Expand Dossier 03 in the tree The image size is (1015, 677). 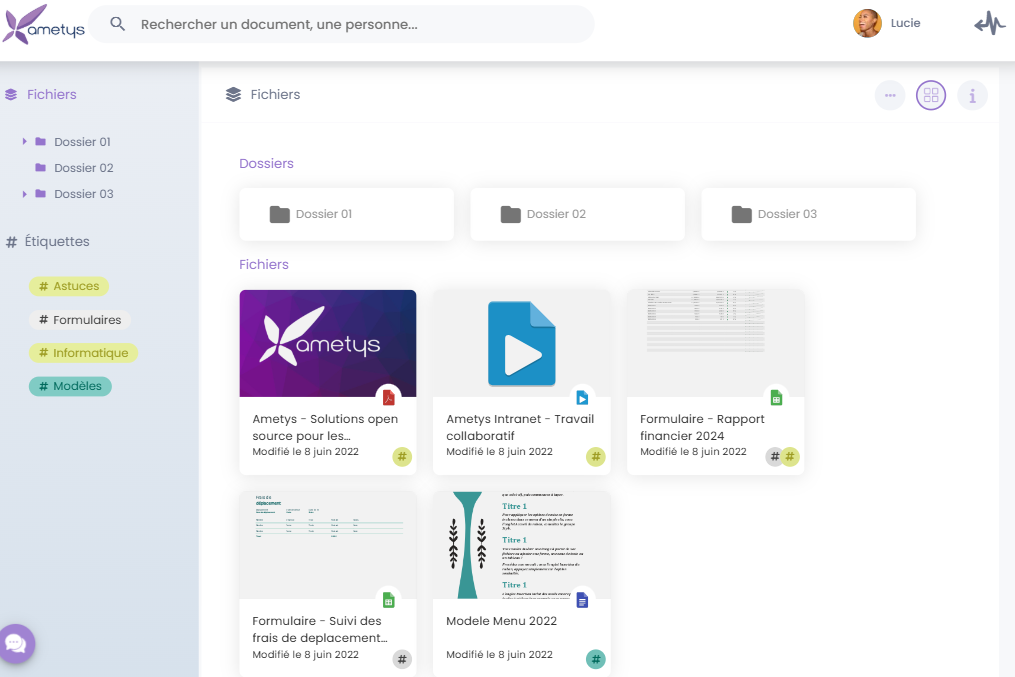[x=25, y=194]
